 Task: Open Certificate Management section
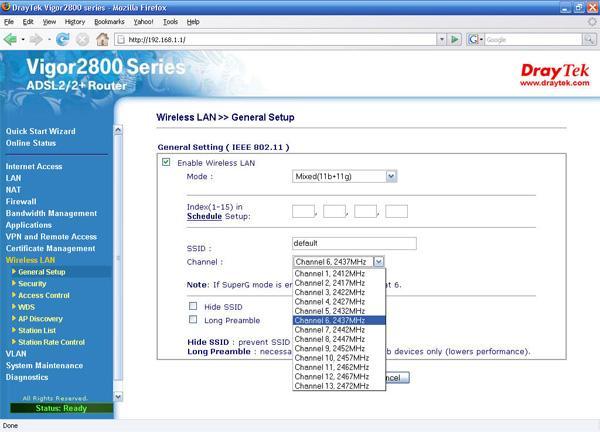(51, 248)
